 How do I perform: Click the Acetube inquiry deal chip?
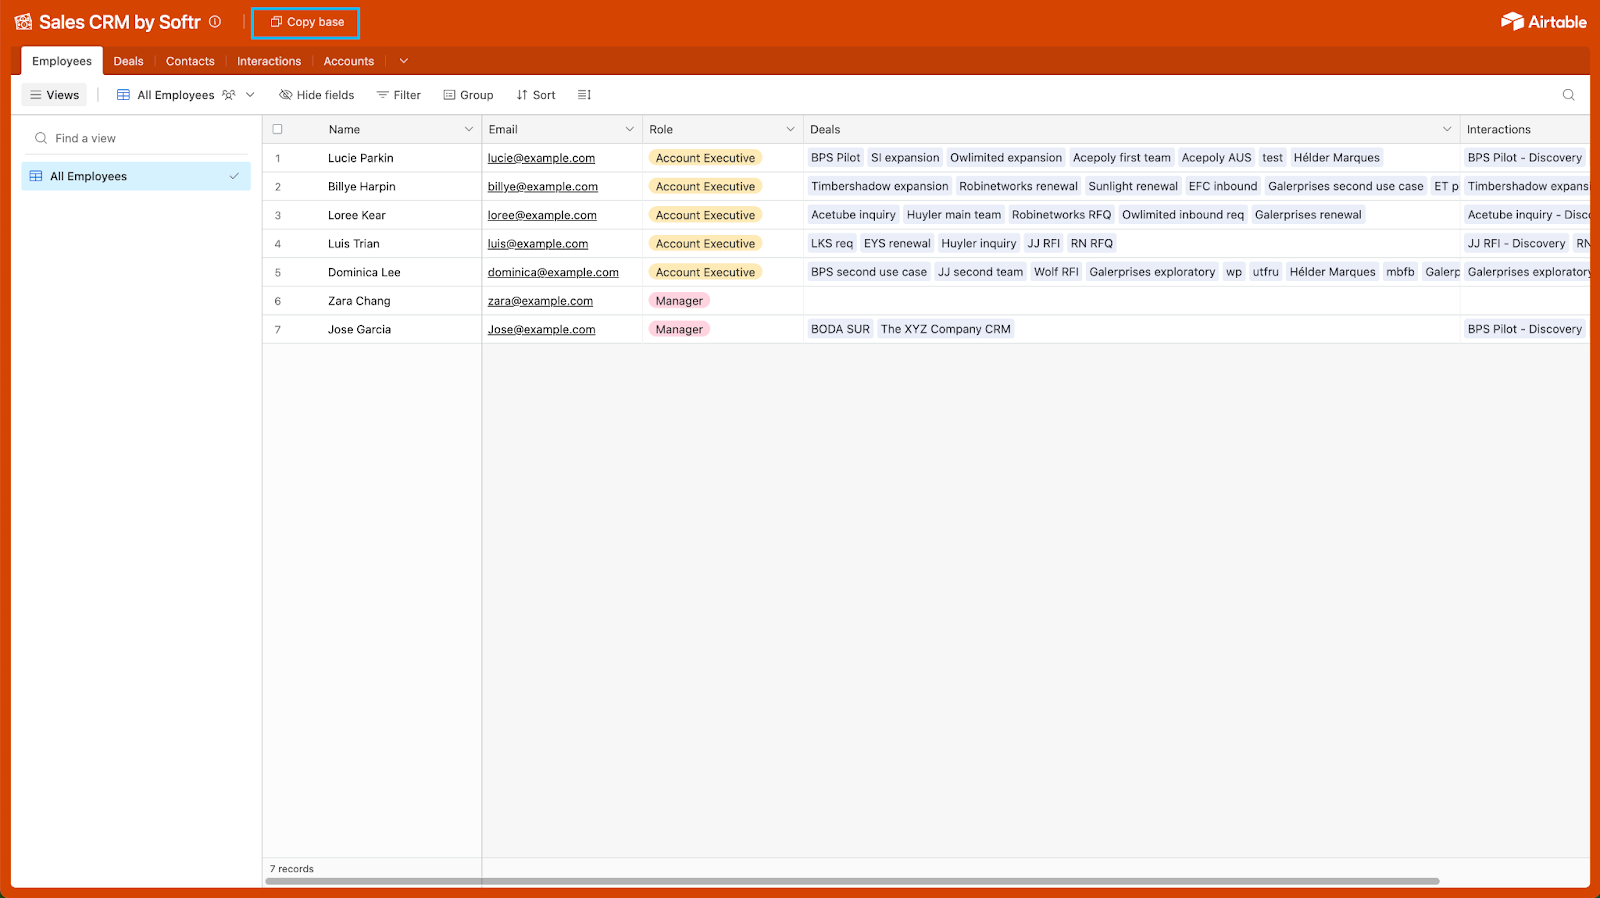[x=853, y=215]
